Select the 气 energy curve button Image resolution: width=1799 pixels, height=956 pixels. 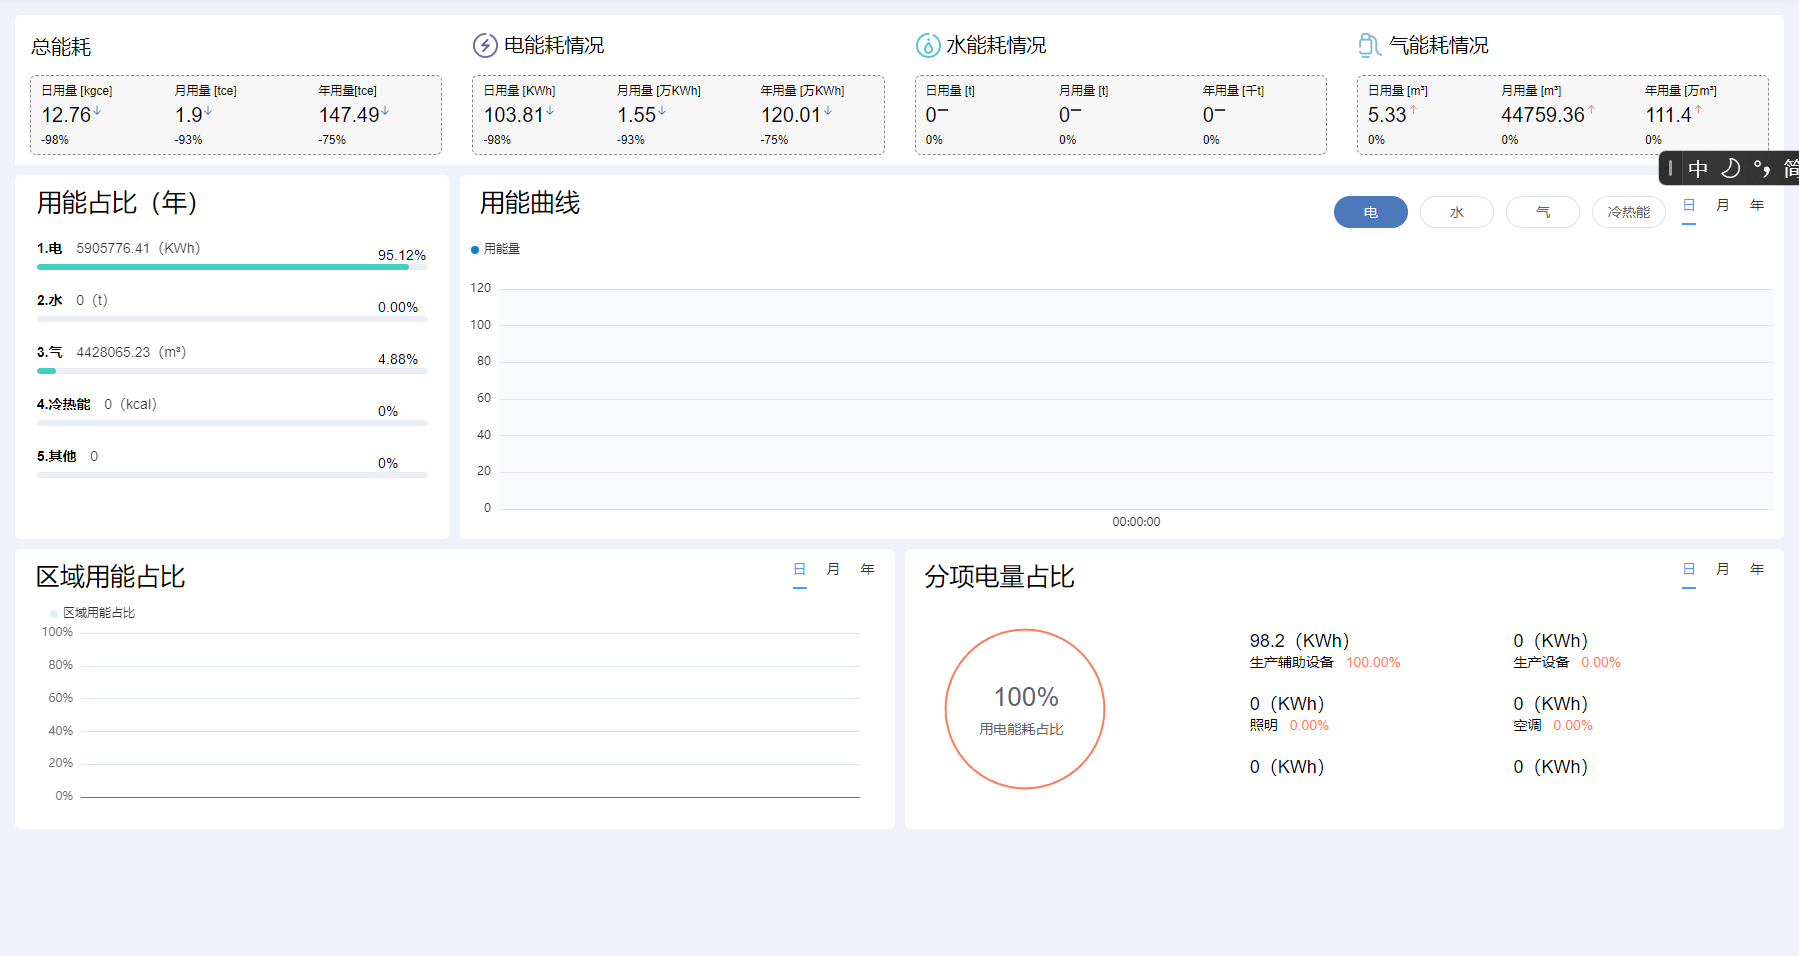tap(1542, 212)
